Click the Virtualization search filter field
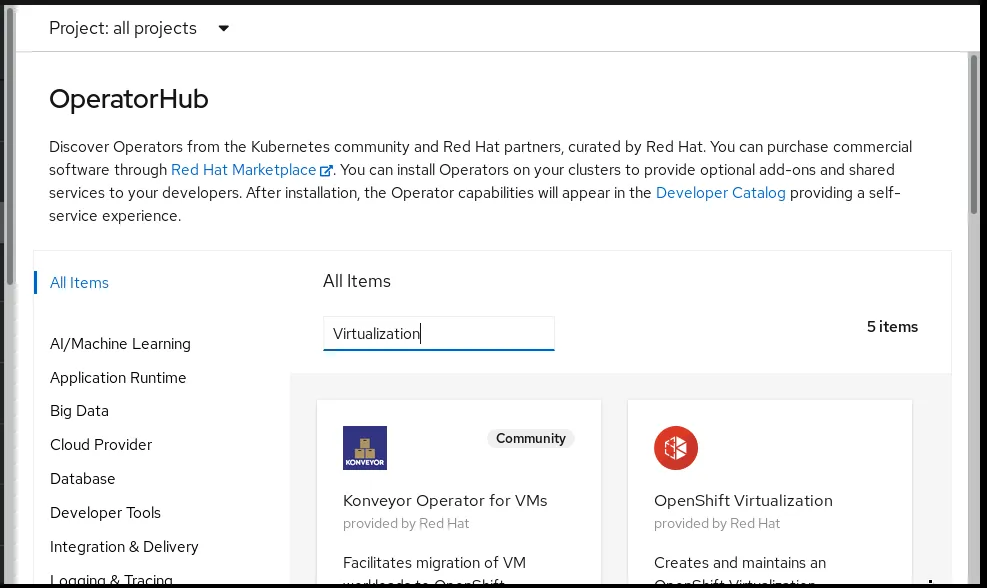The width and height of the screenshot is (987, 588). (438, 334)
